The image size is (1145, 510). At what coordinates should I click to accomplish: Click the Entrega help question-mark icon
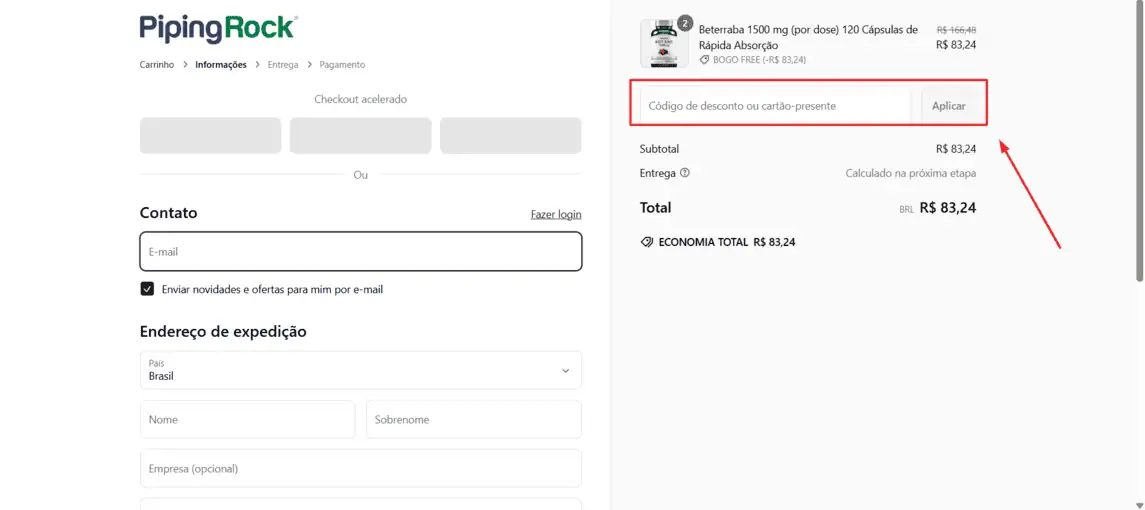click(x=685, y=173)
